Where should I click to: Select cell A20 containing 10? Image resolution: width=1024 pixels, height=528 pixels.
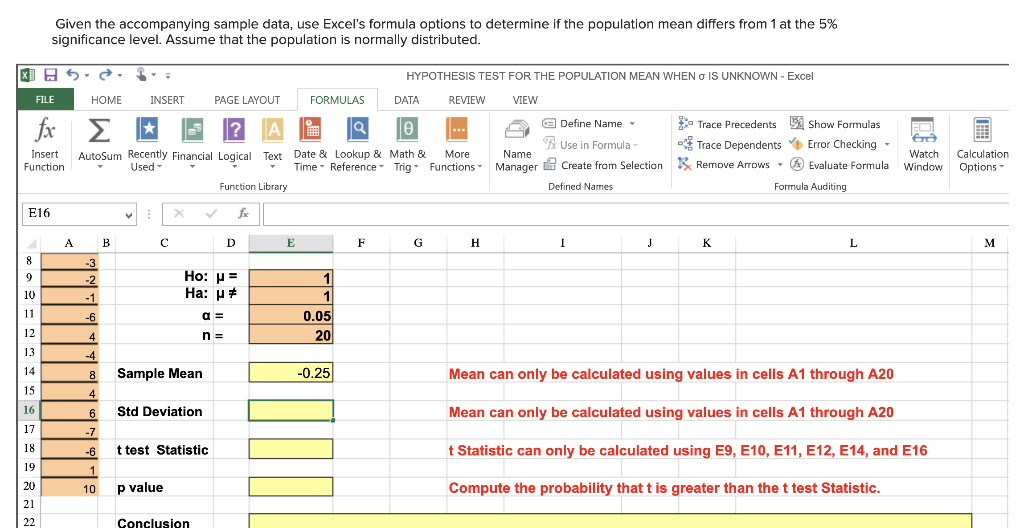click(x=69, y=487)
